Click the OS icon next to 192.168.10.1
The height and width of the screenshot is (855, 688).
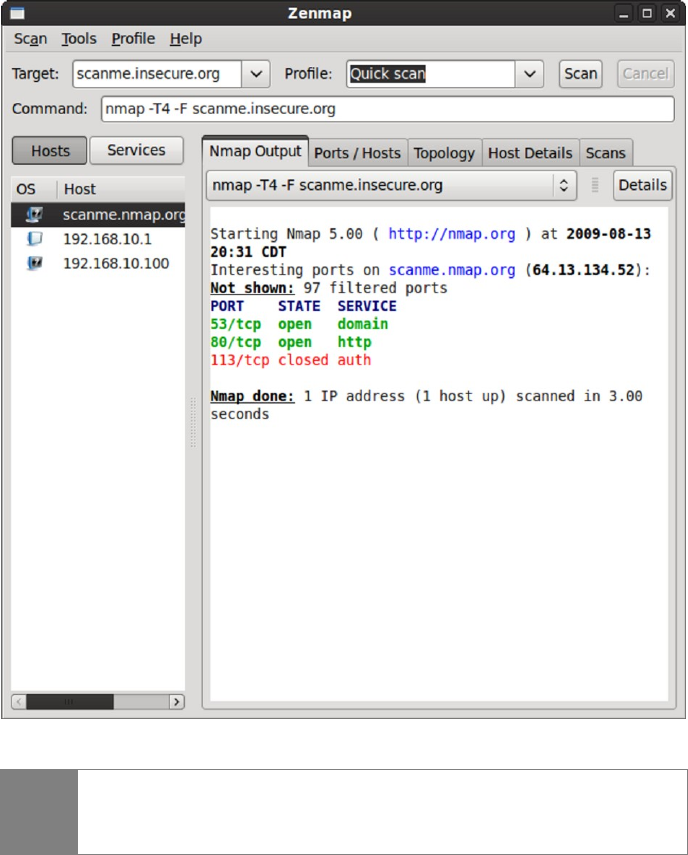click(34, 239)
